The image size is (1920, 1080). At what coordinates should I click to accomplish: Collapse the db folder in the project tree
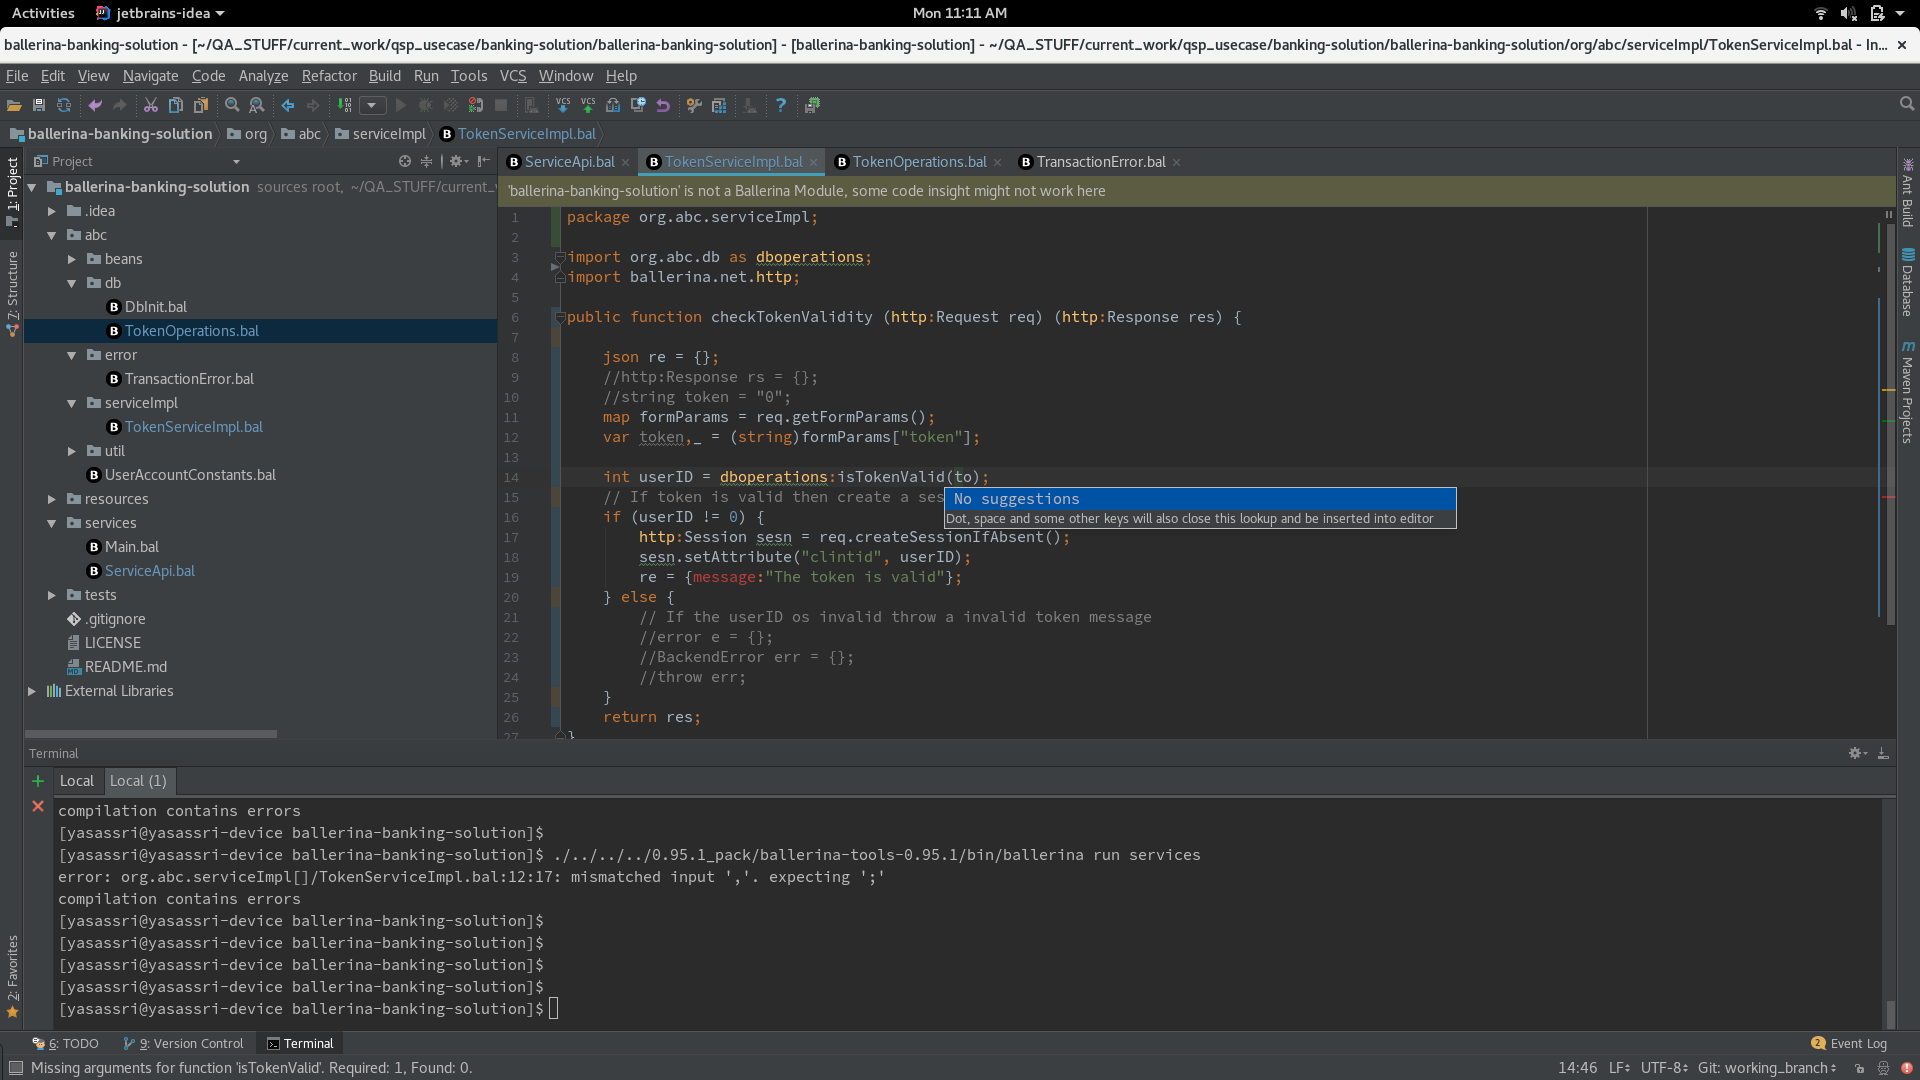click(x=71, y=283)
